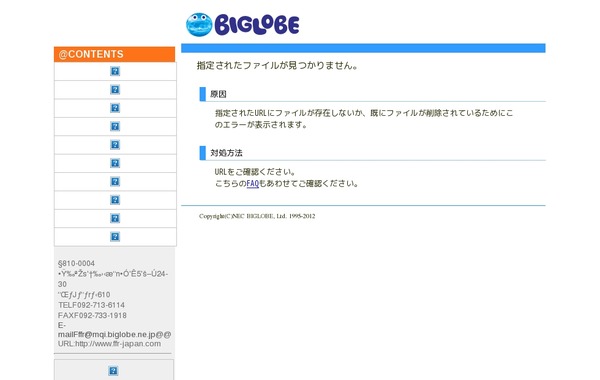This screenshot has width=600, height=380.
Task: Click the 対処方法 section heading
Action: pyautogui.click(x=226, y=153)
